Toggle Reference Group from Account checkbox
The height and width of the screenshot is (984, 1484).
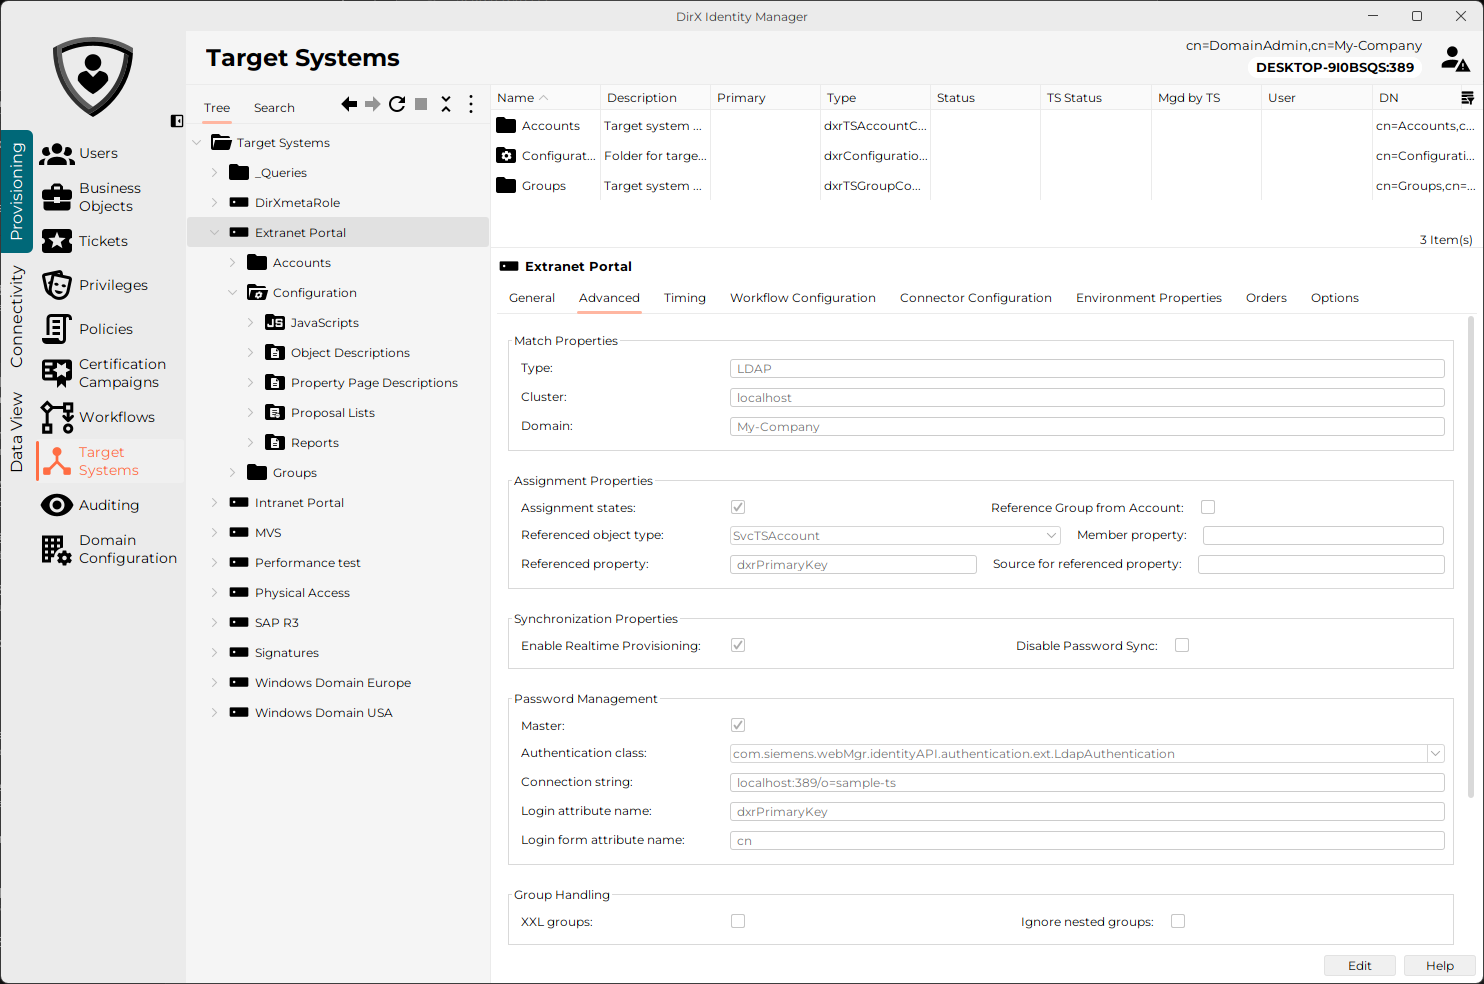1208,507
